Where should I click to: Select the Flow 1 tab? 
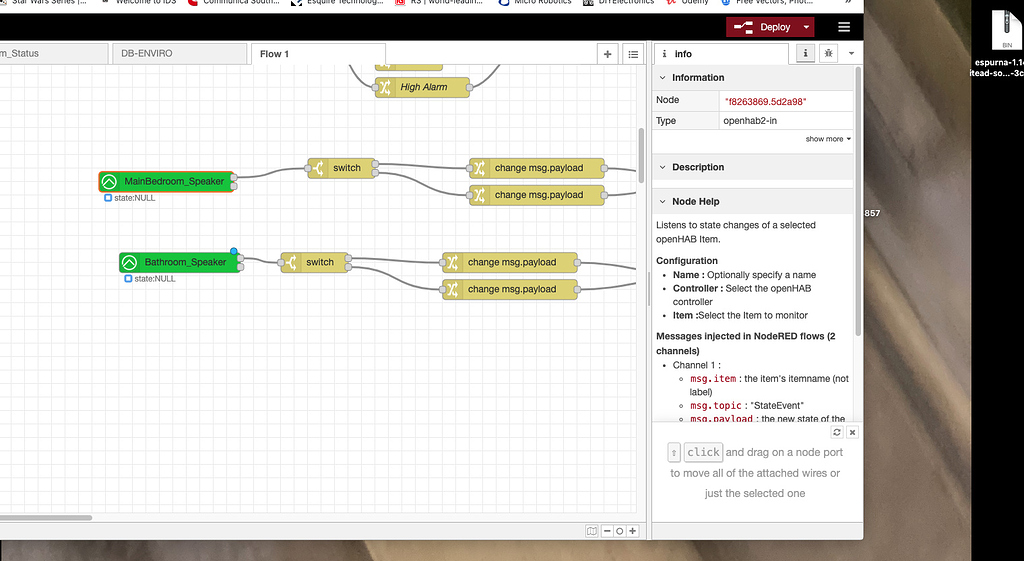point(274,54)
